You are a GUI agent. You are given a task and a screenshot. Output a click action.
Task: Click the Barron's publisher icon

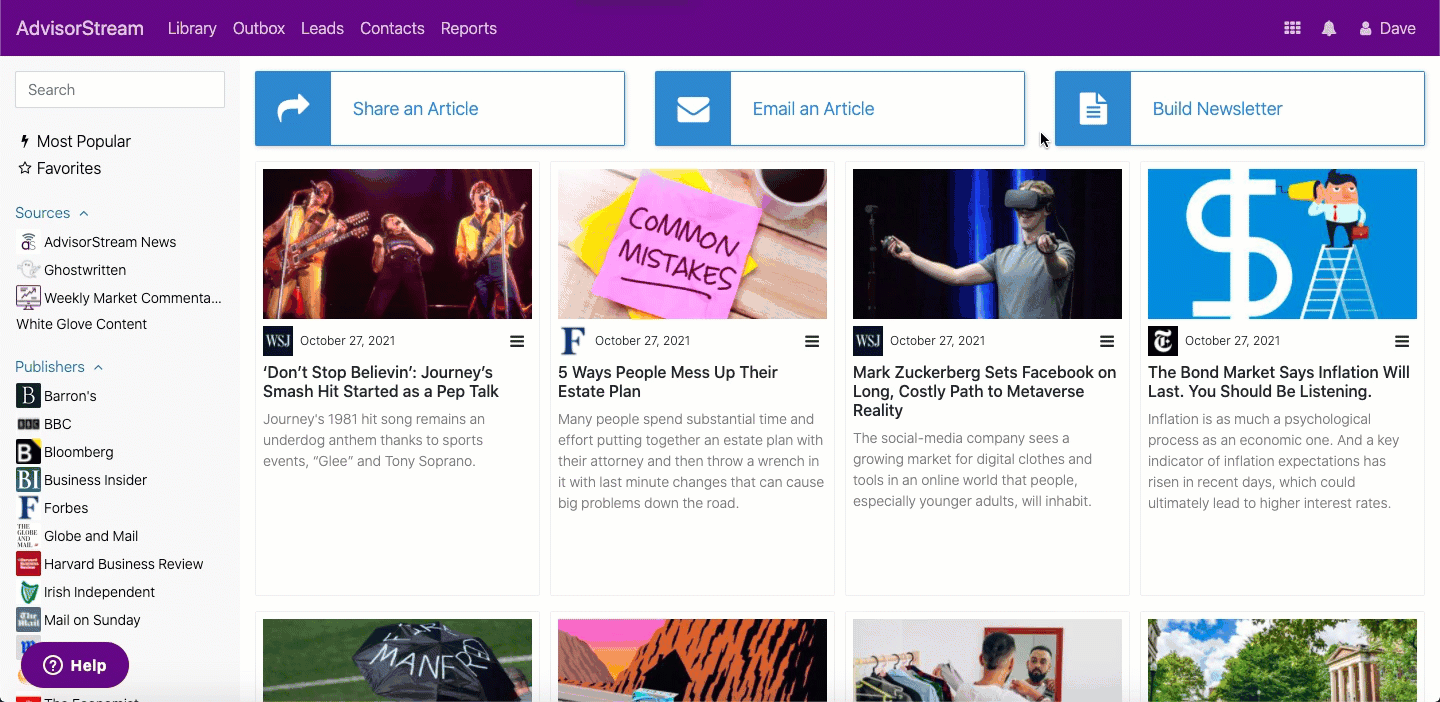28,396
